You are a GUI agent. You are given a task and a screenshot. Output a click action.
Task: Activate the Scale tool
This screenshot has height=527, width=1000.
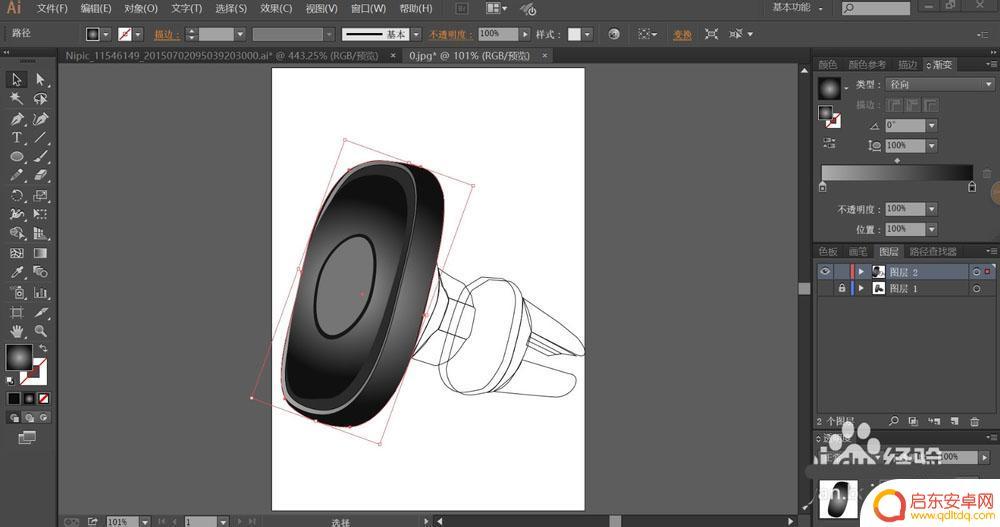[40, 195]
